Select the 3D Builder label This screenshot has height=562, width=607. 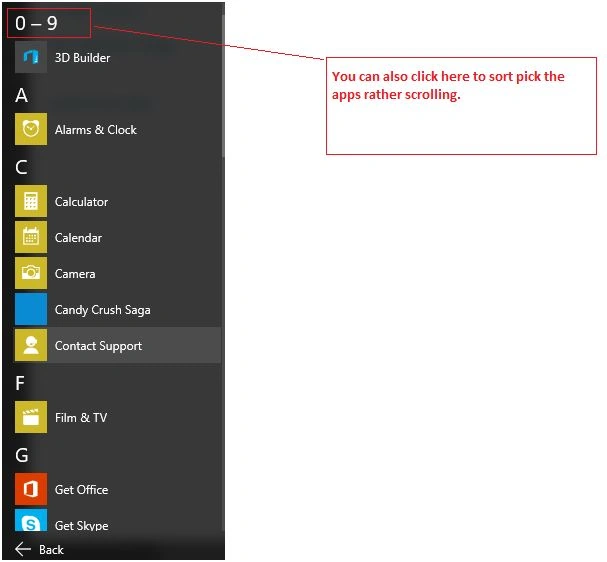tap(82, 58)
